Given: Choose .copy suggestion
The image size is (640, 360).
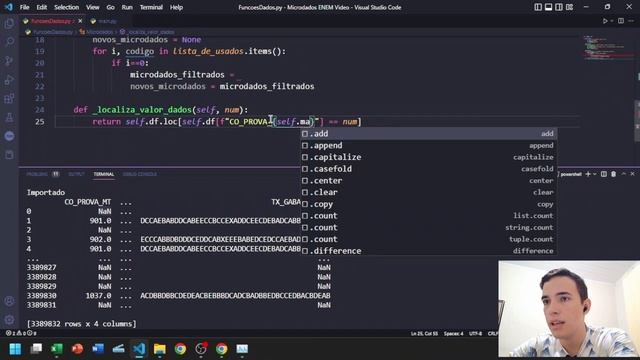Looking at the screenshot, I should [x=429, y=204].
